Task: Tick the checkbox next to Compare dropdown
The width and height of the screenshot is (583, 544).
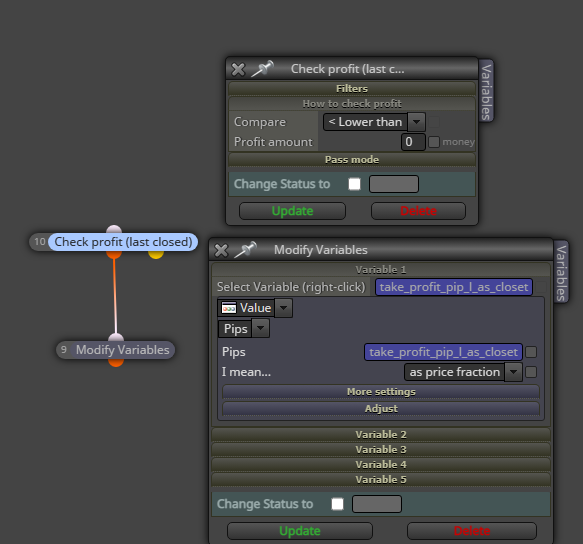Action: coord(434,122)
